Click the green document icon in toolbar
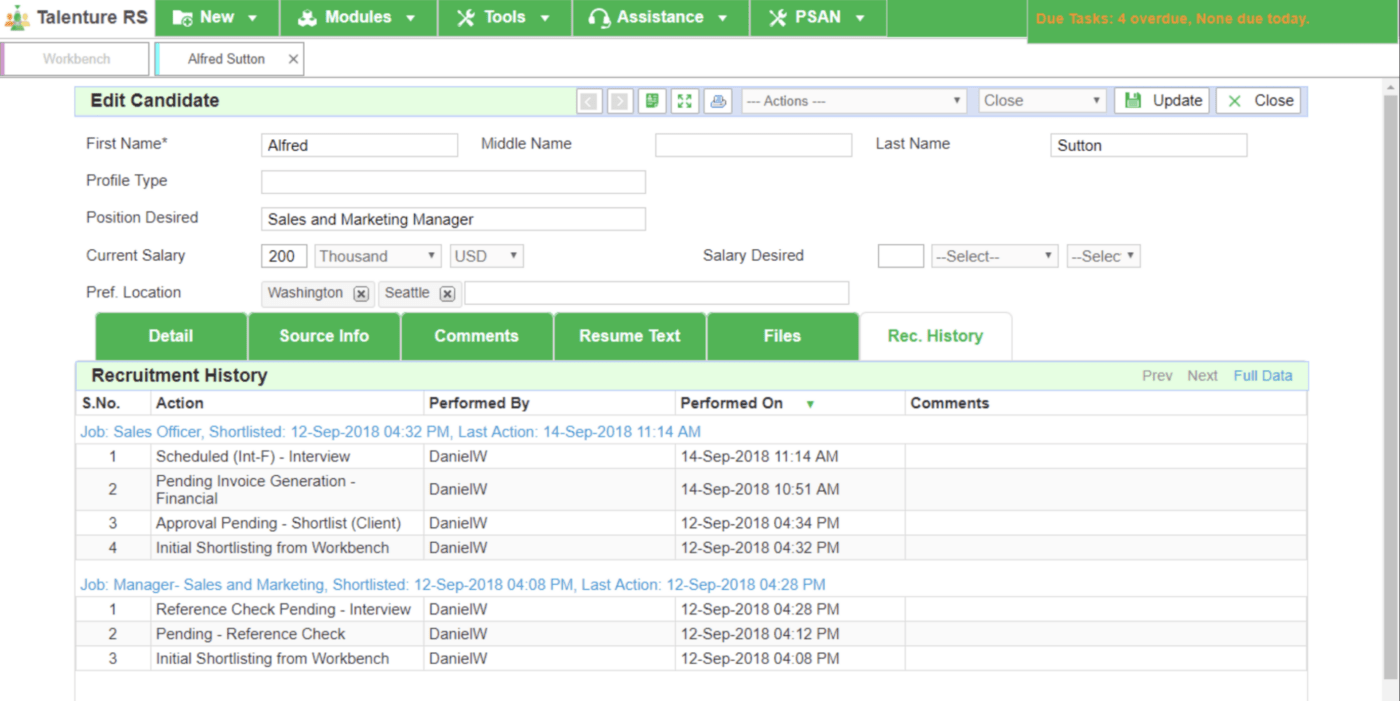Image resolution: width=1400 pixels, height=701 pixels. [652, 101]
